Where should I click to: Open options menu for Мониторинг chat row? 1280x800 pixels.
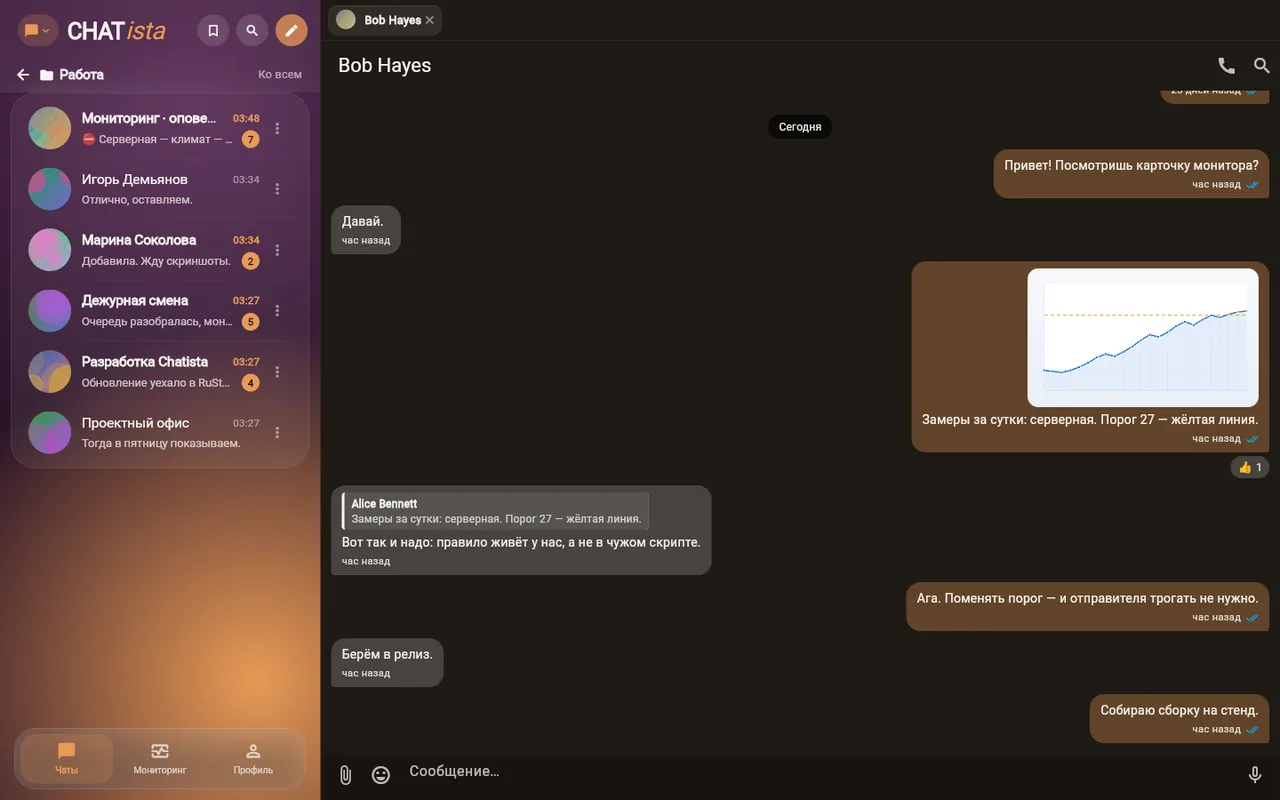pyautogui.click(x=278, y=128)
